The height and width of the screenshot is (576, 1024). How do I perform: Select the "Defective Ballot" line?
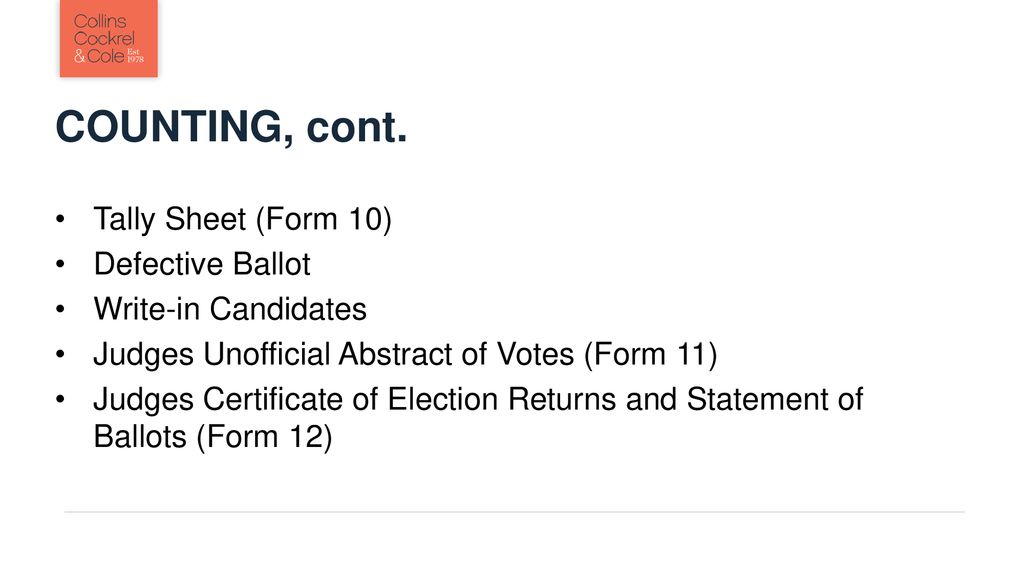[x=202, y=264]
